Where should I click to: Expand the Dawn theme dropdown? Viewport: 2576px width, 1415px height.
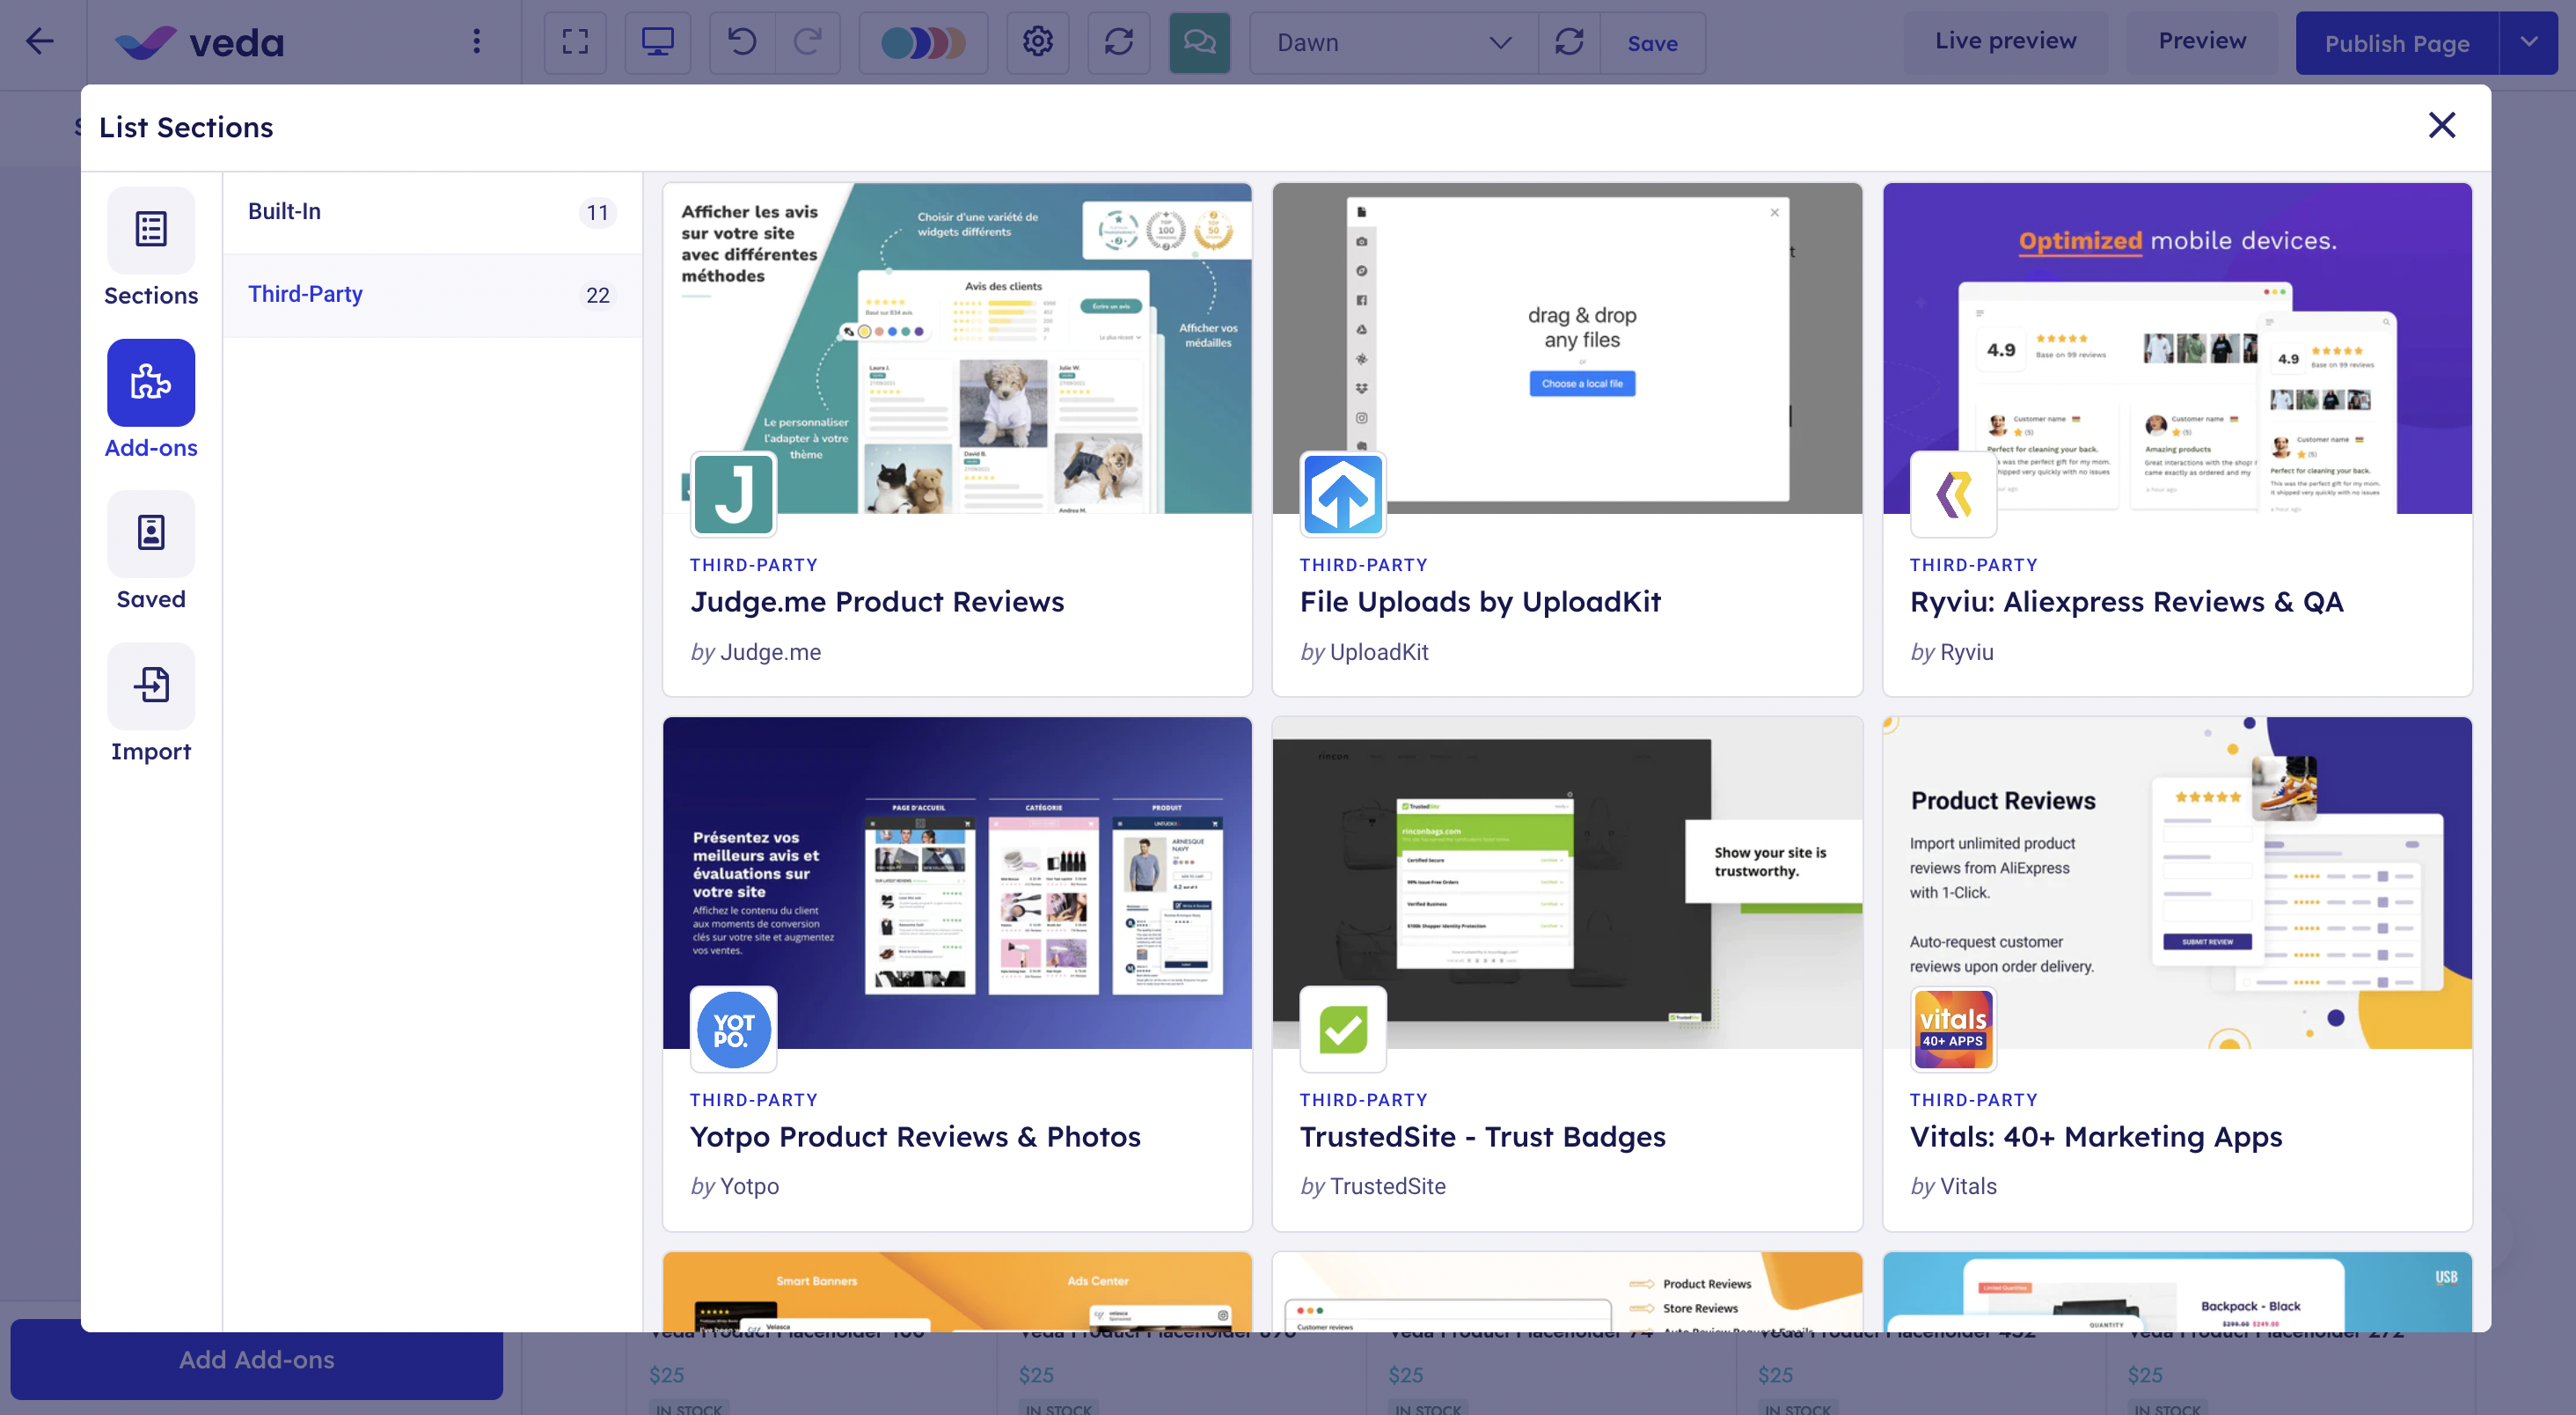1392,42
